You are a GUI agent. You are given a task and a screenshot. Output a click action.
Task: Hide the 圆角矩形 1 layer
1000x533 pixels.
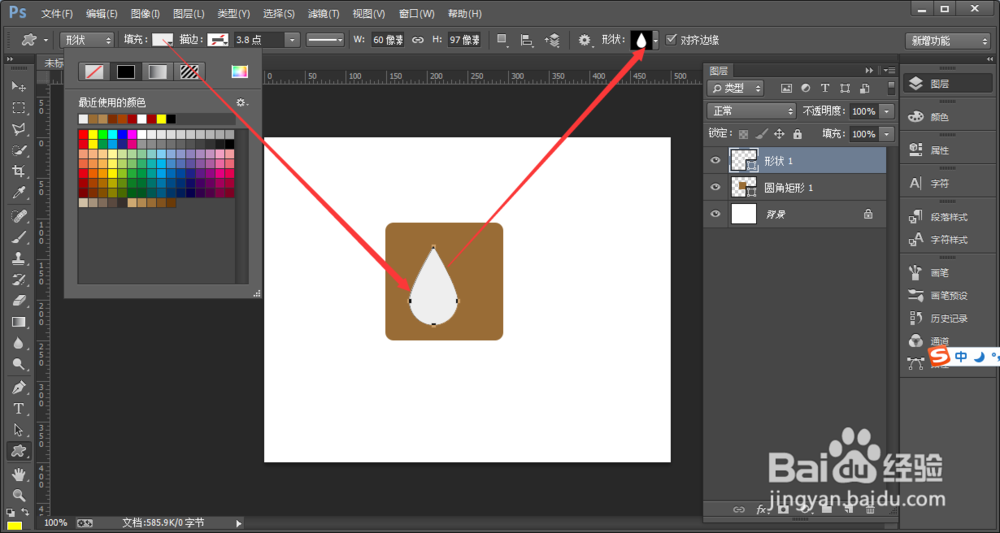[x=715, y=187]
